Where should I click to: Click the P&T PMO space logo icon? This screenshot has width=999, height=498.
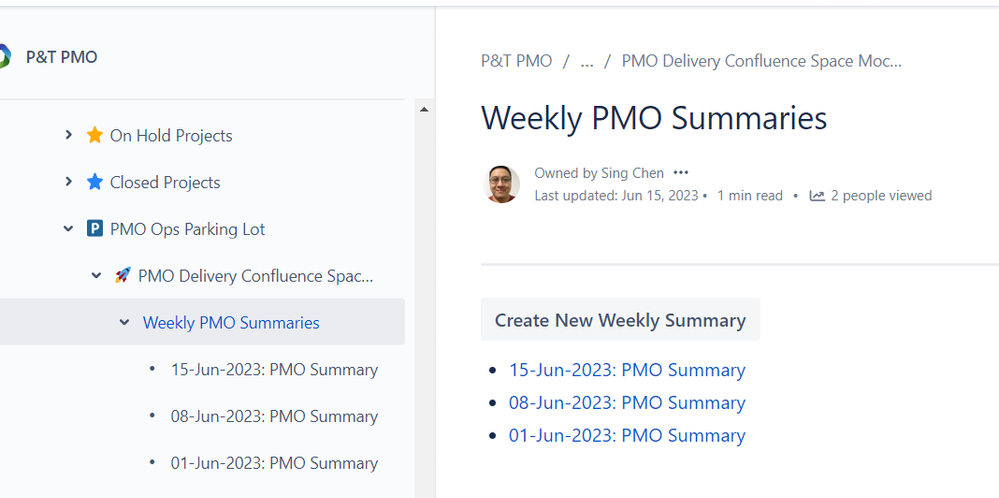tap(4, 57)
